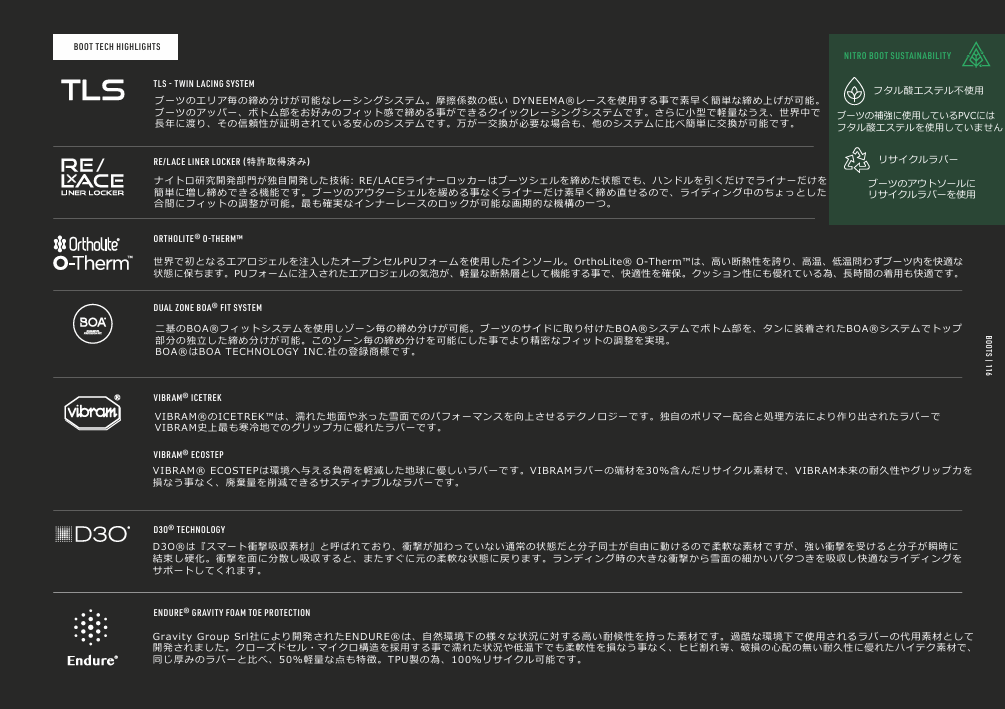This screenshot has width=1005, height=709.
Task: Click the TLS logo
Action: tap(93, 91)
